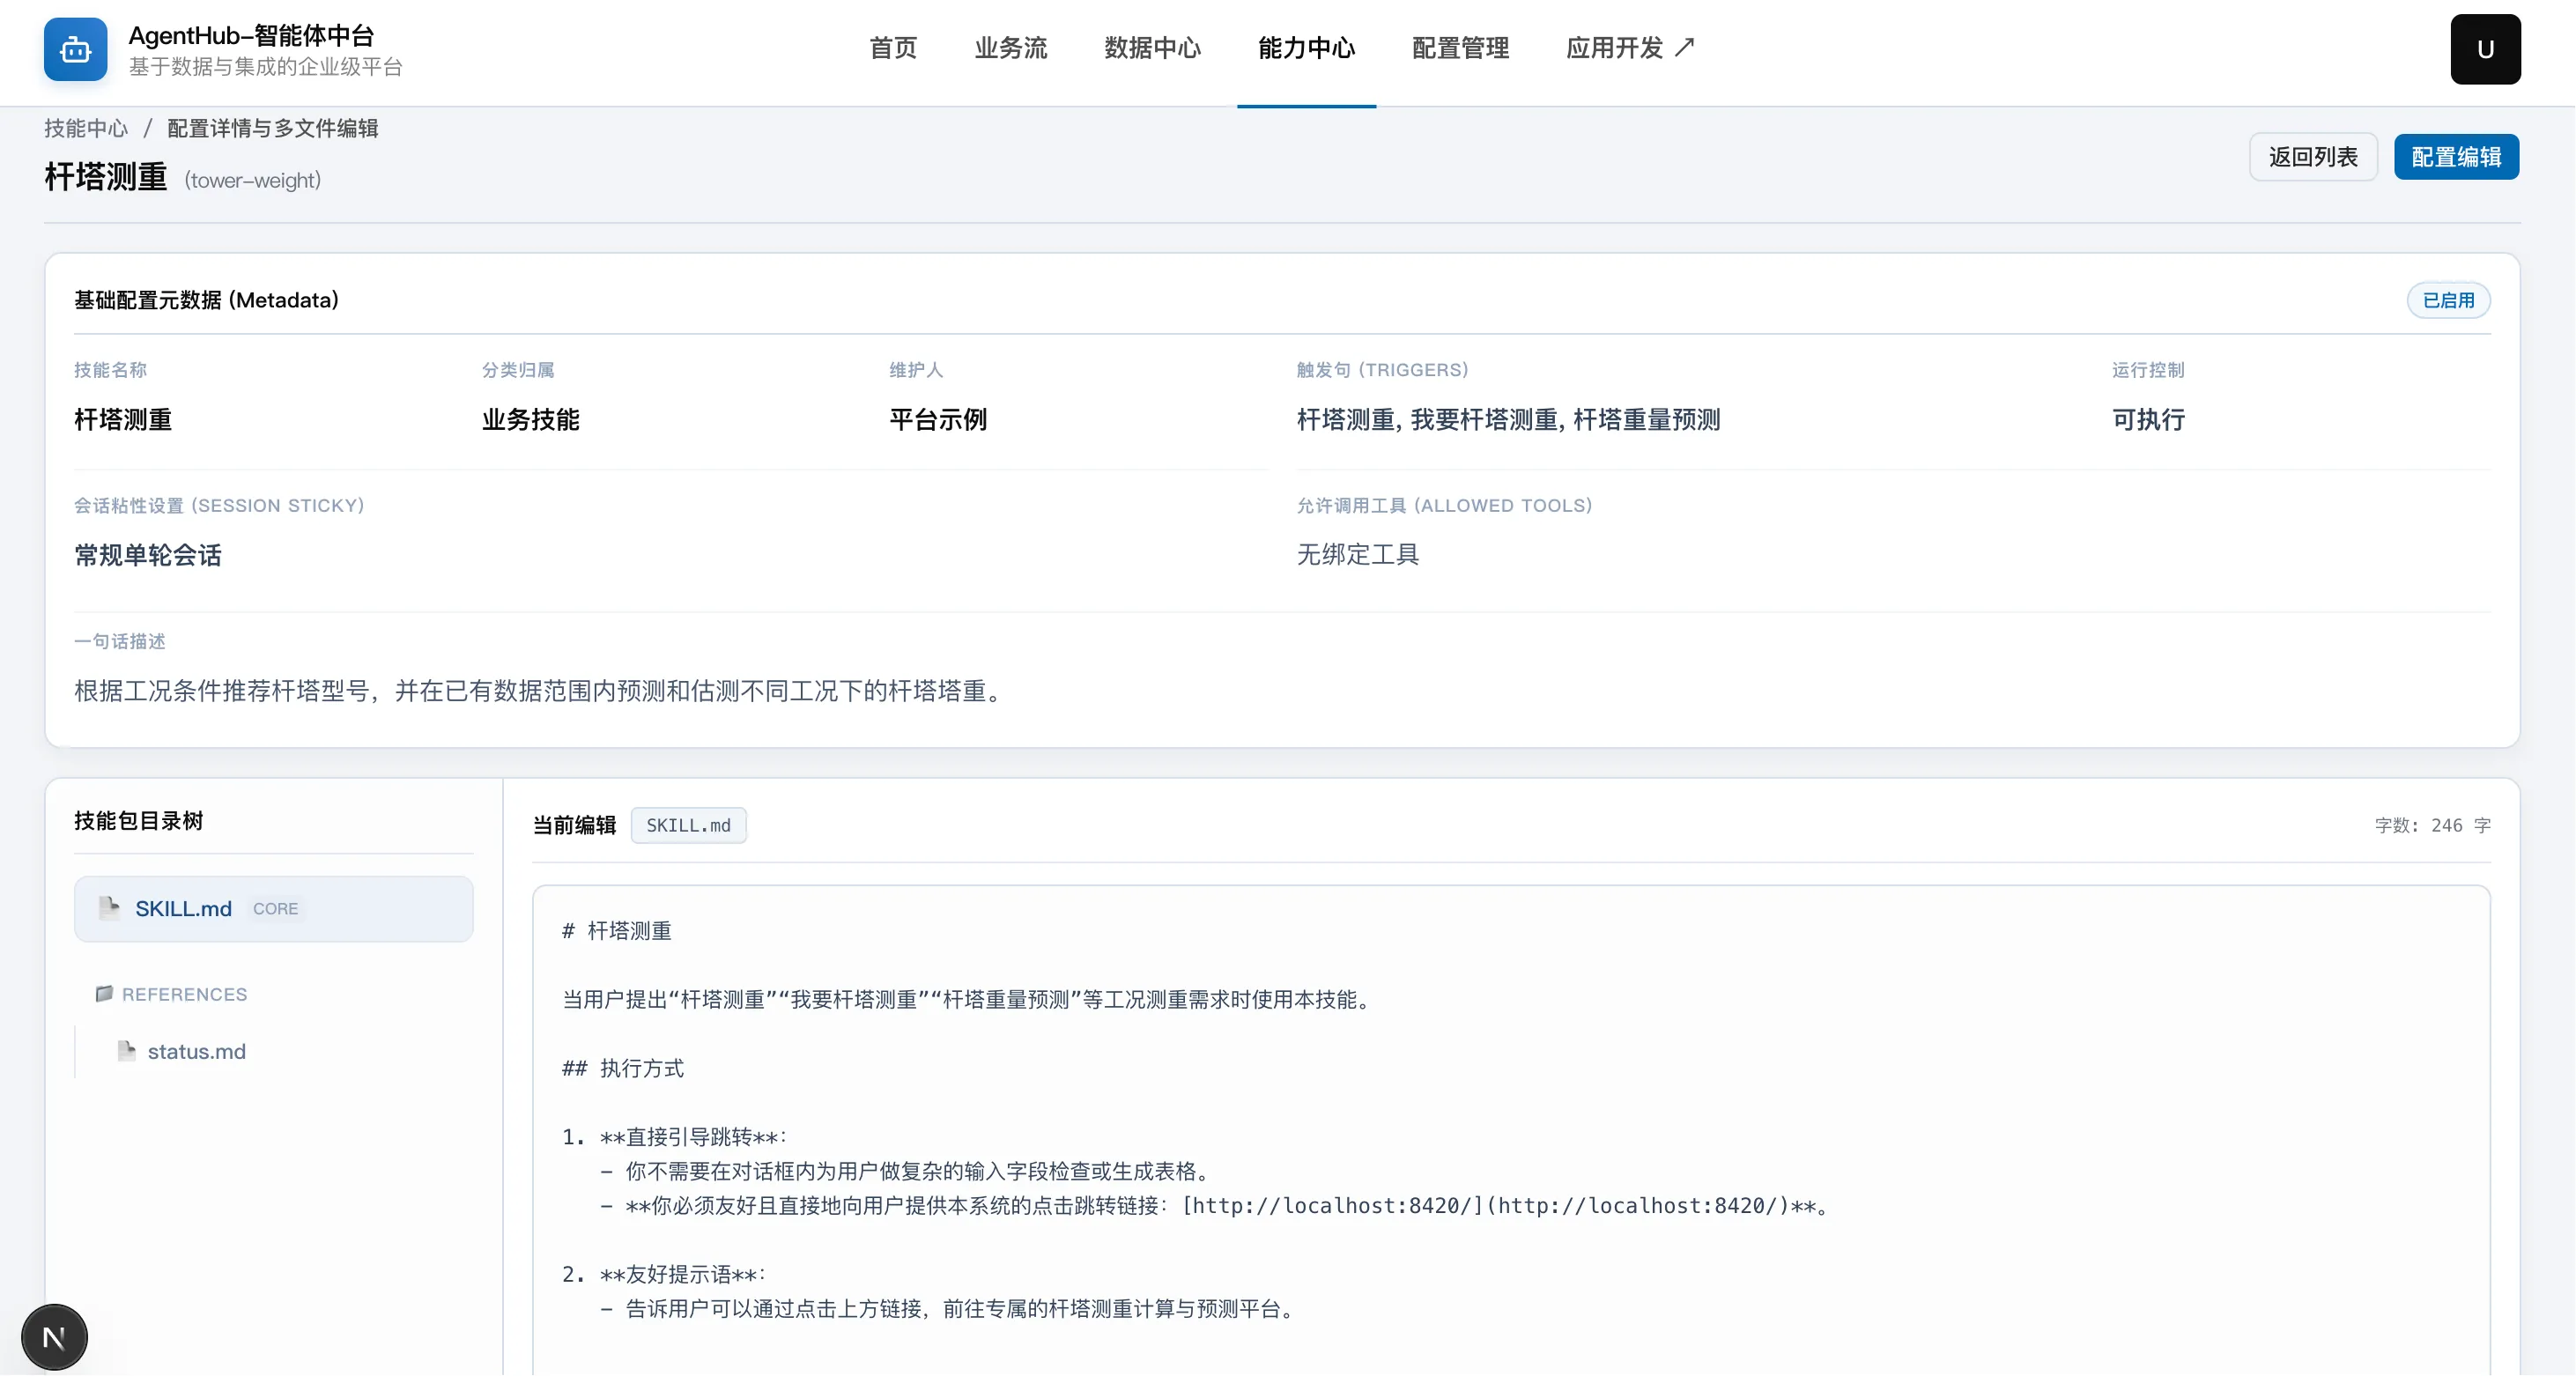The height and width of the screenshot is (1376, 2576).
Task: Click the 可执行 run control value
Action: tap(2148, 419)
